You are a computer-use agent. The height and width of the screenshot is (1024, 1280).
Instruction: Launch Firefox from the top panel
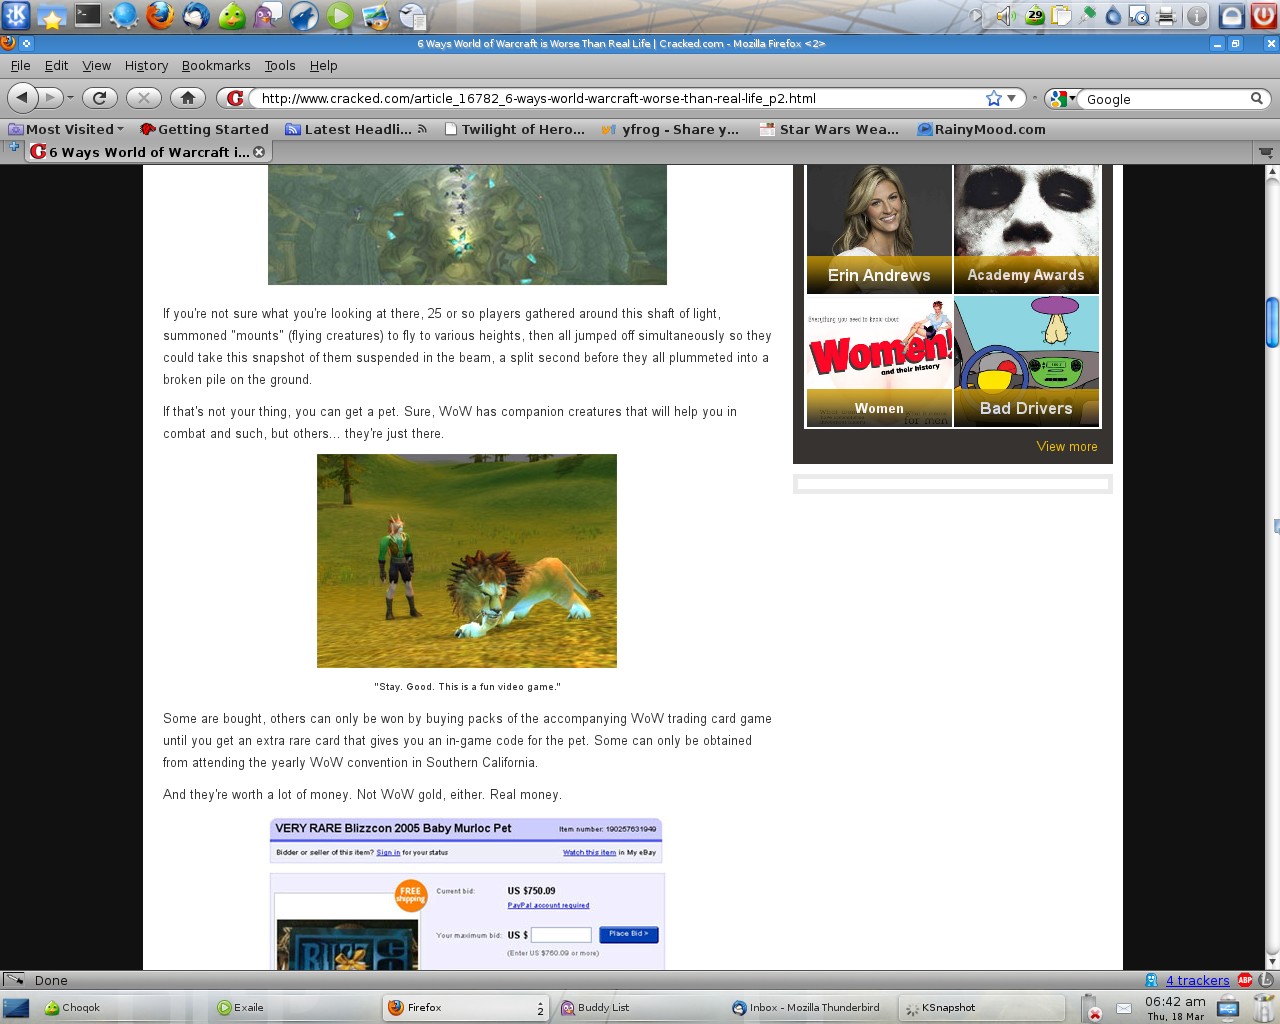point(160,15)
